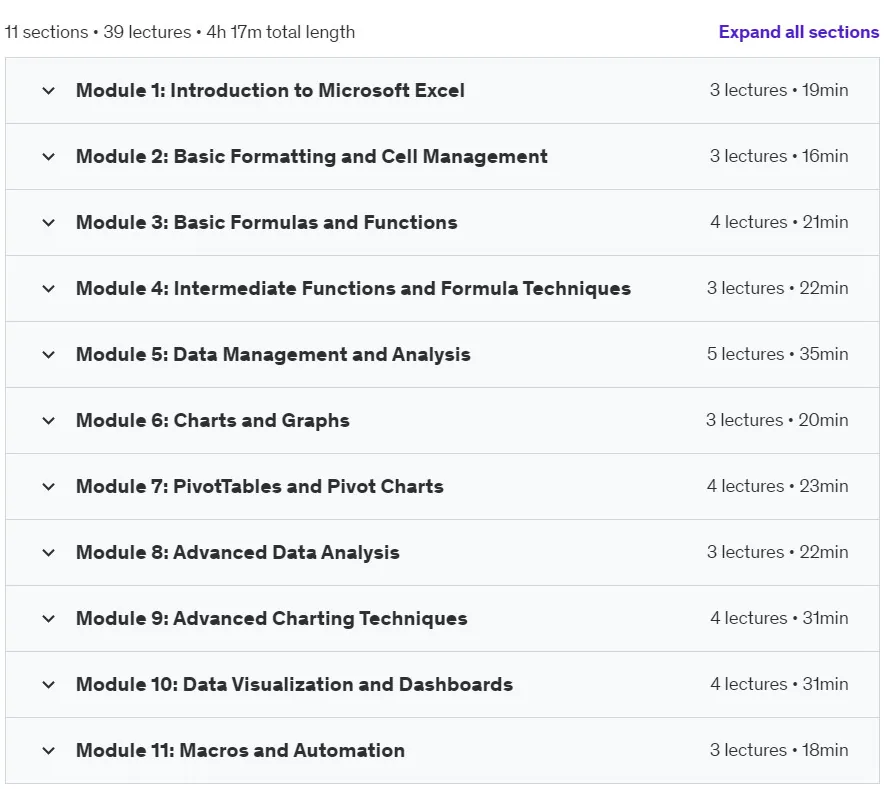Click the Module 6 Charts and Graphs chevron
The height and width of the screenshot is (789, 884).
(x=48, y=421)
